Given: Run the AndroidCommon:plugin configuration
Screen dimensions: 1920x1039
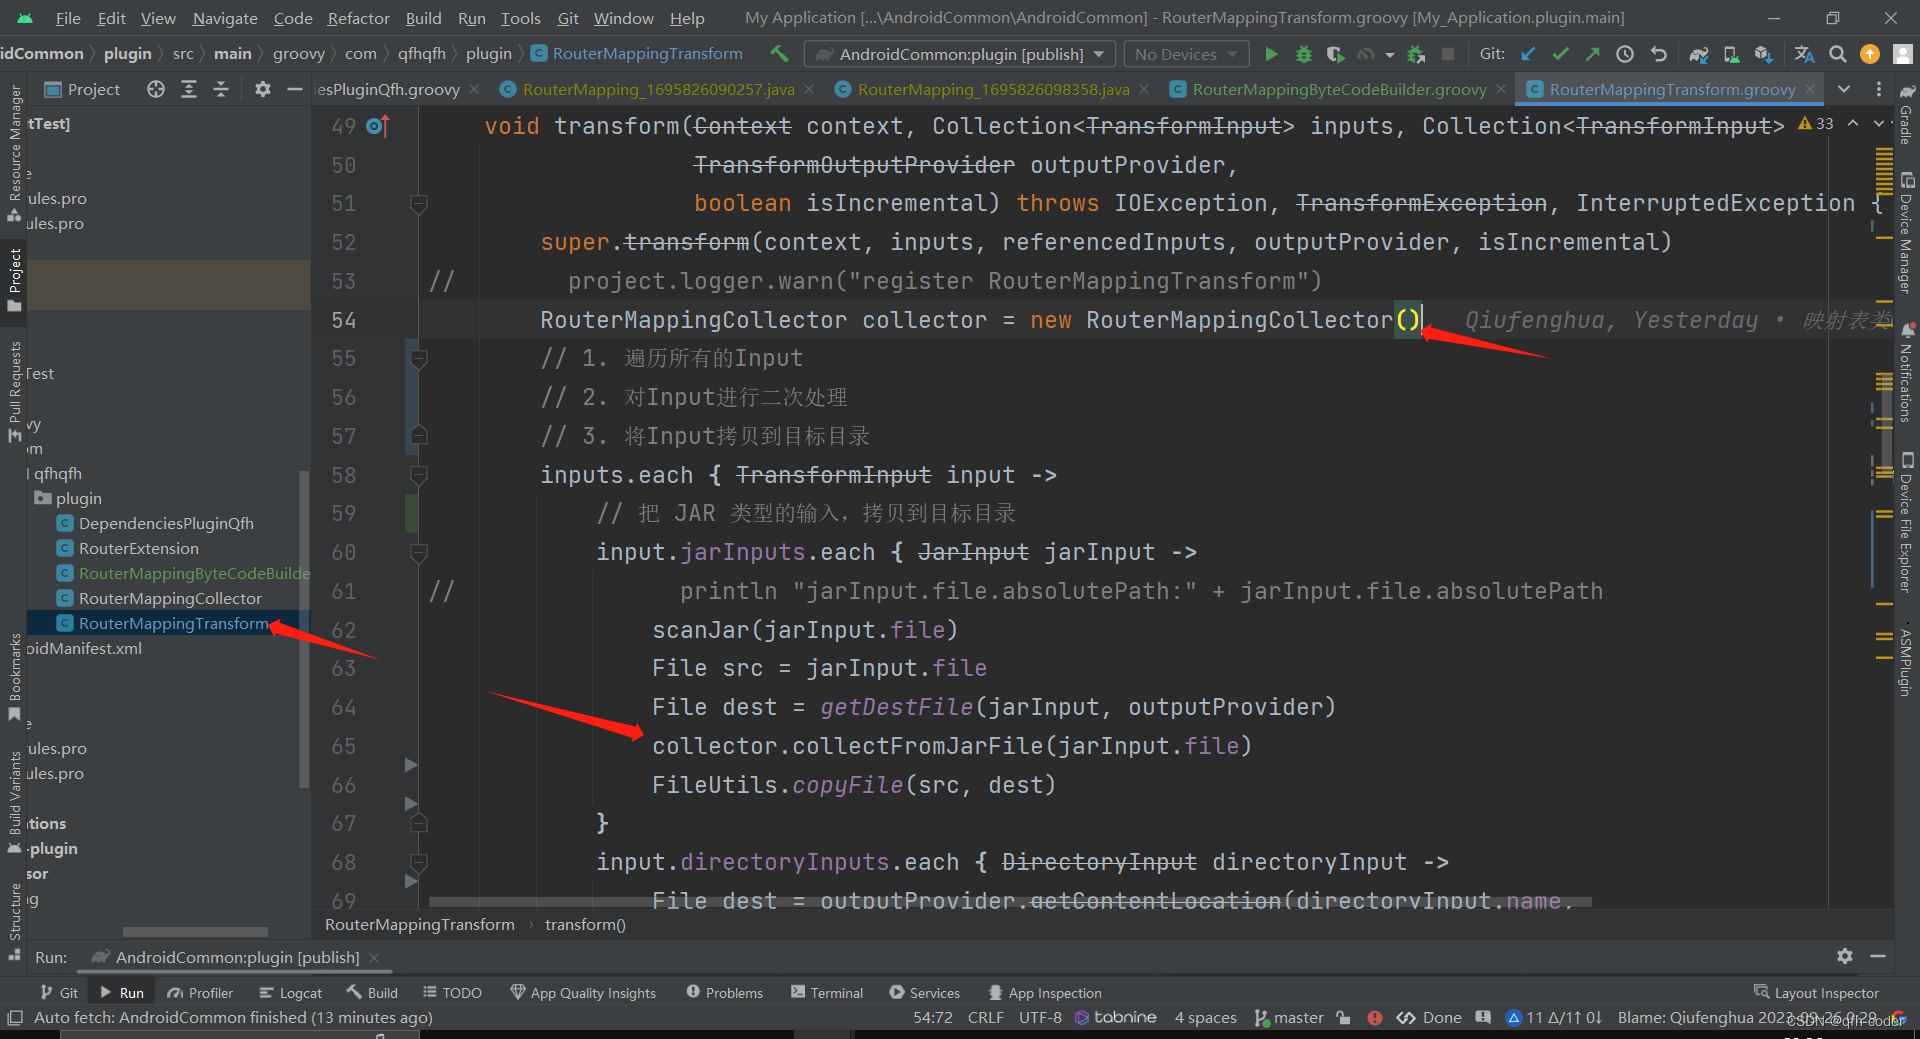Looking at the screenshot, I should click(1271, 54).
